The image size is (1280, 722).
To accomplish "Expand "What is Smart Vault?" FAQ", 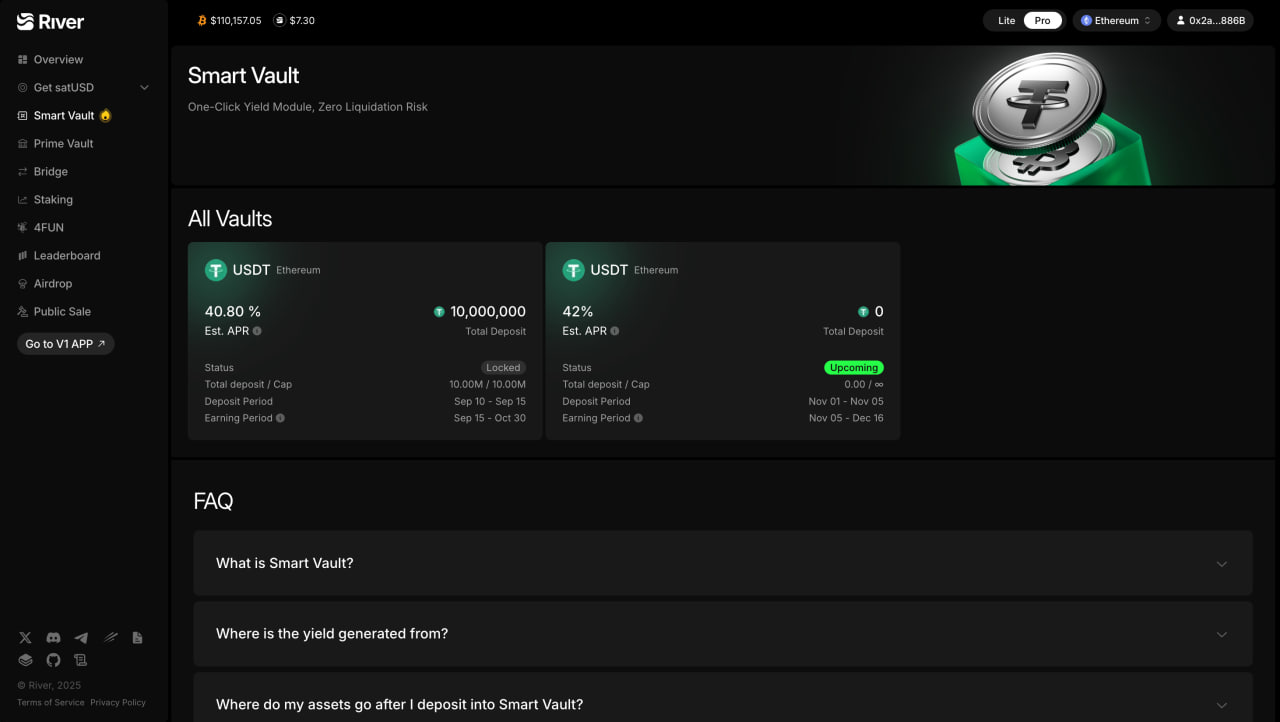I will (x=722, y=564).
